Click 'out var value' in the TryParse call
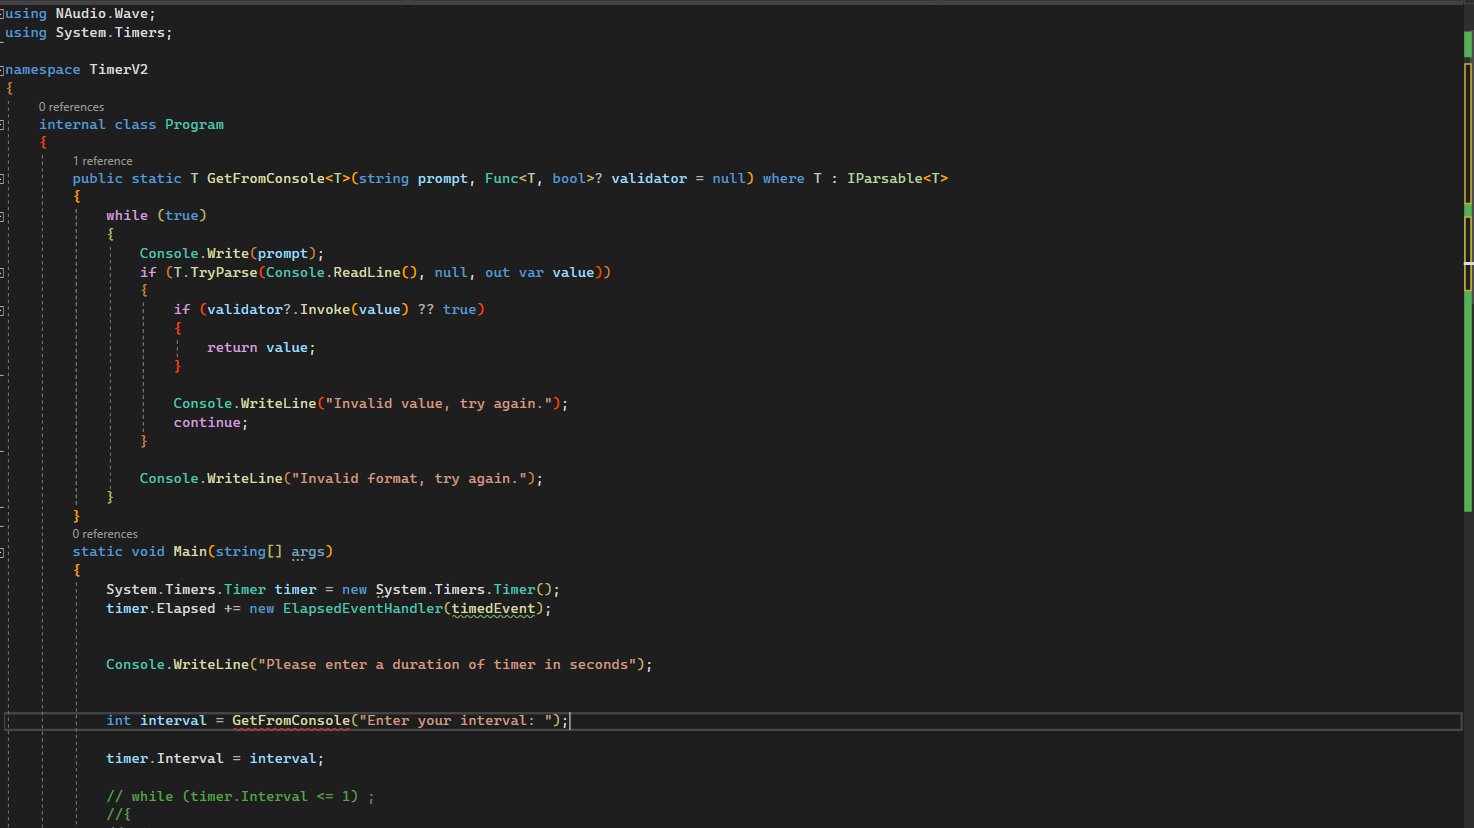The image size is (1474, 828). [539, 273]
